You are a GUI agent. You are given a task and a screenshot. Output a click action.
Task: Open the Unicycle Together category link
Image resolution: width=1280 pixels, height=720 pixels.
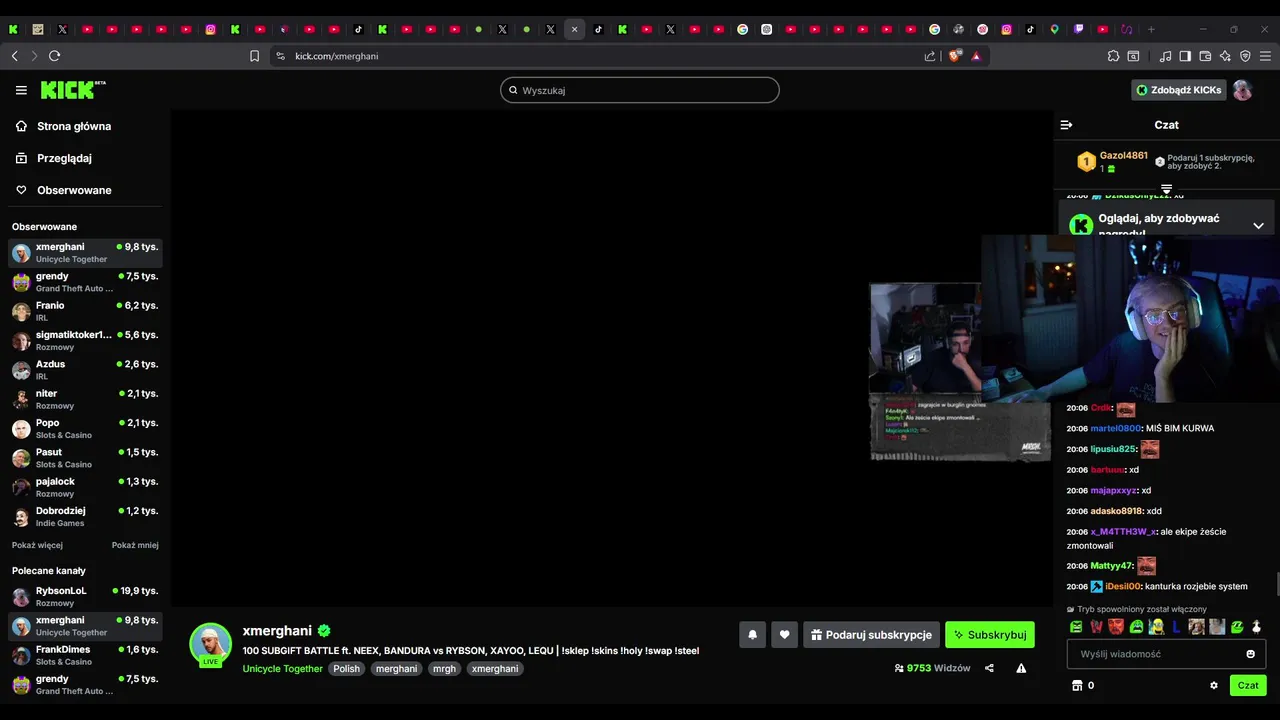tap(282, 668)
